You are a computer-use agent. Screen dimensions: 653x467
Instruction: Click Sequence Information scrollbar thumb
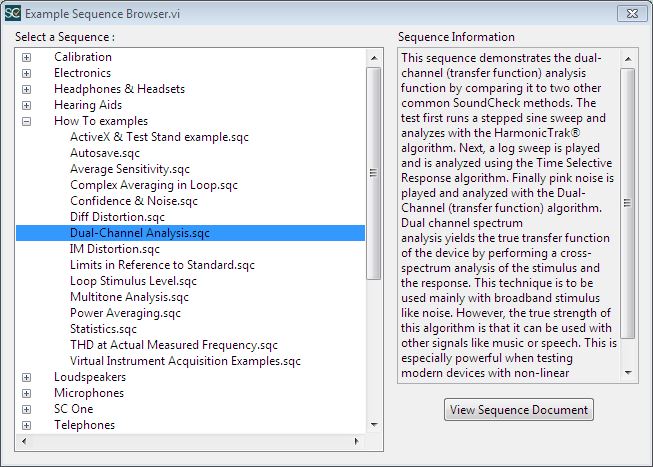coord(628,203)
